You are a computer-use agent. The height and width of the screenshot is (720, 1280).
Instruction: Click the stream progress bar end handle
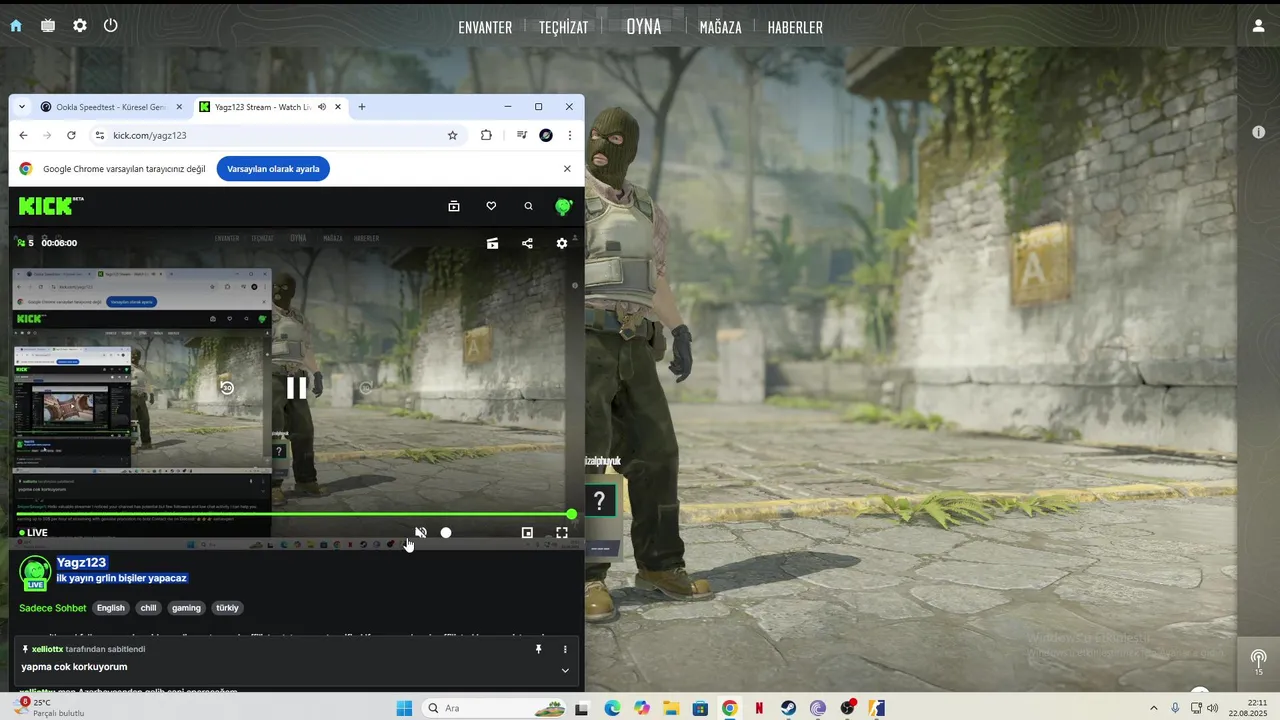coord(571,514)
